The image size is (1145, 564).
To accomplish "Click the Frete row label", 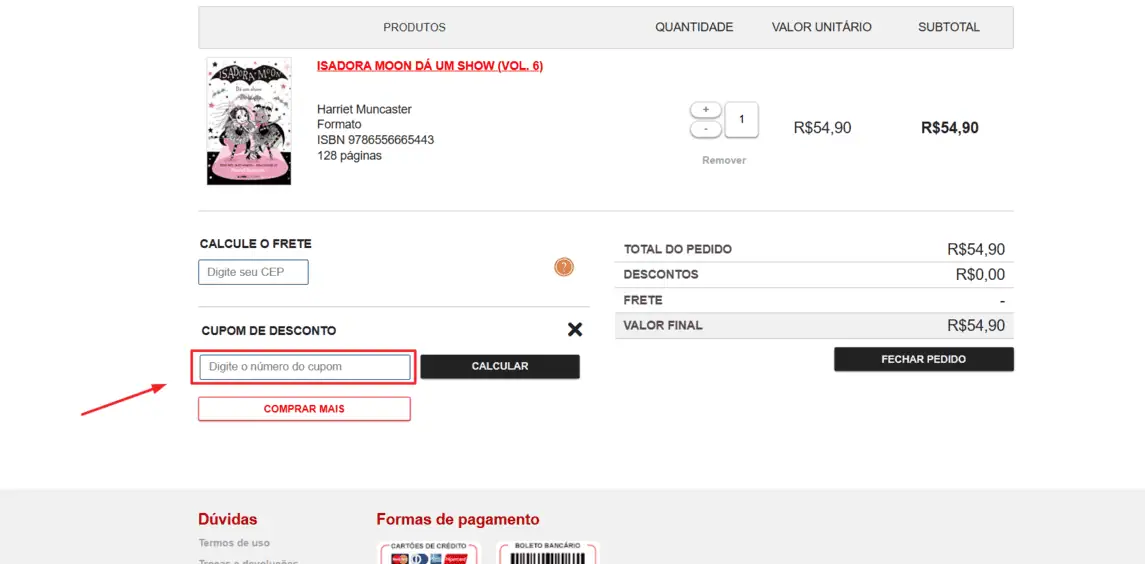I will pyautogui.click(x=643, y=300).
